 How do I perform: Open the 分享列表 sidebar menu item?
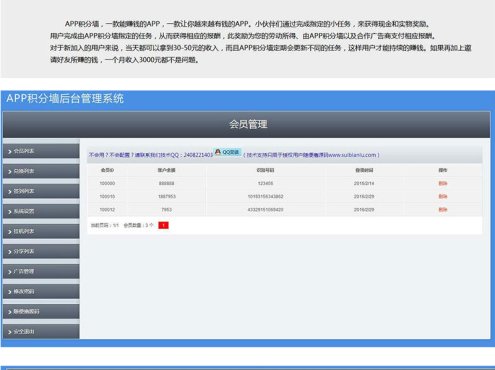(41, 251)
